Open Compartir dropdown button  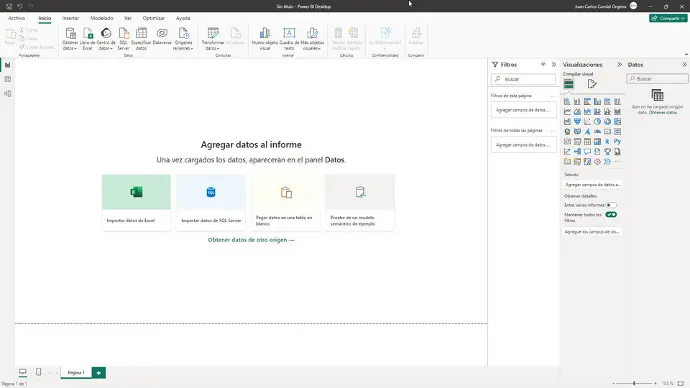pyautogui.click(x=668, y=18)
